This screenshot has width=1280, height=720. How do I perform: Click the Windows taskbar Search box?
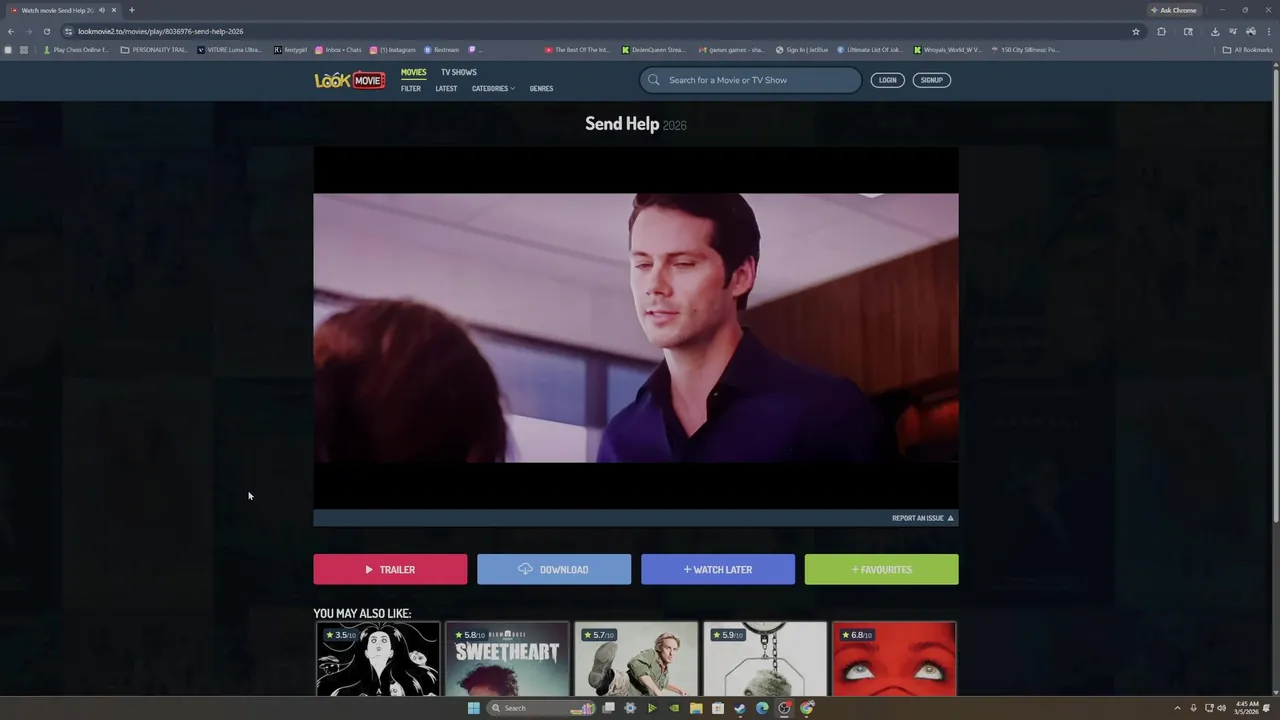tap(540, 708)
